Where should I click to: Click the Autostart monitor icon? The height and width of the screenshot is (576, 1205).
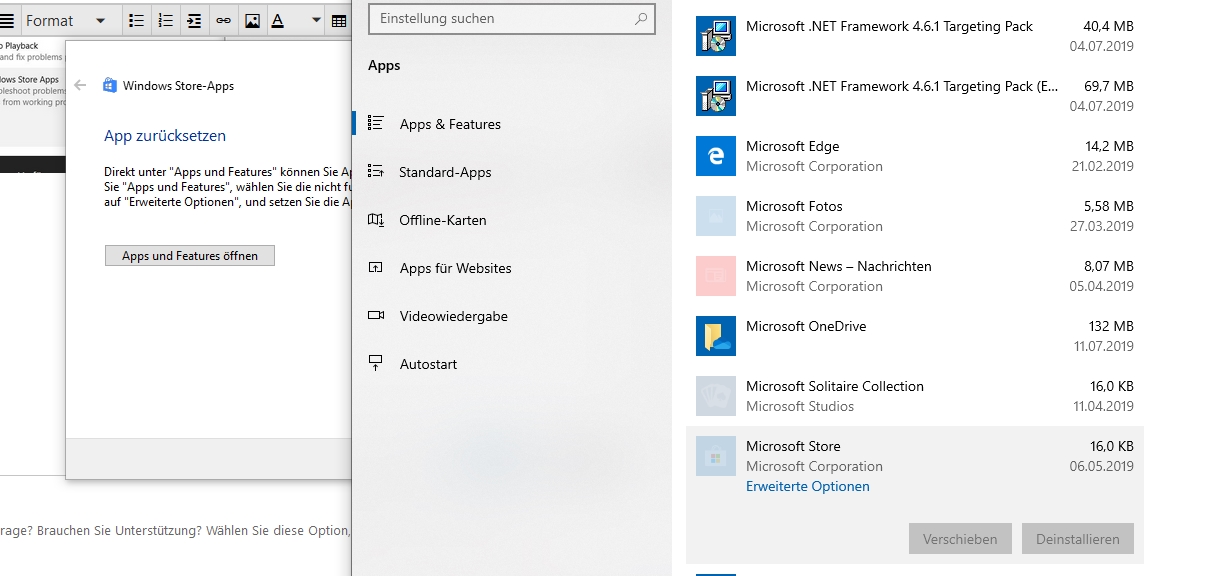(376, 363)
